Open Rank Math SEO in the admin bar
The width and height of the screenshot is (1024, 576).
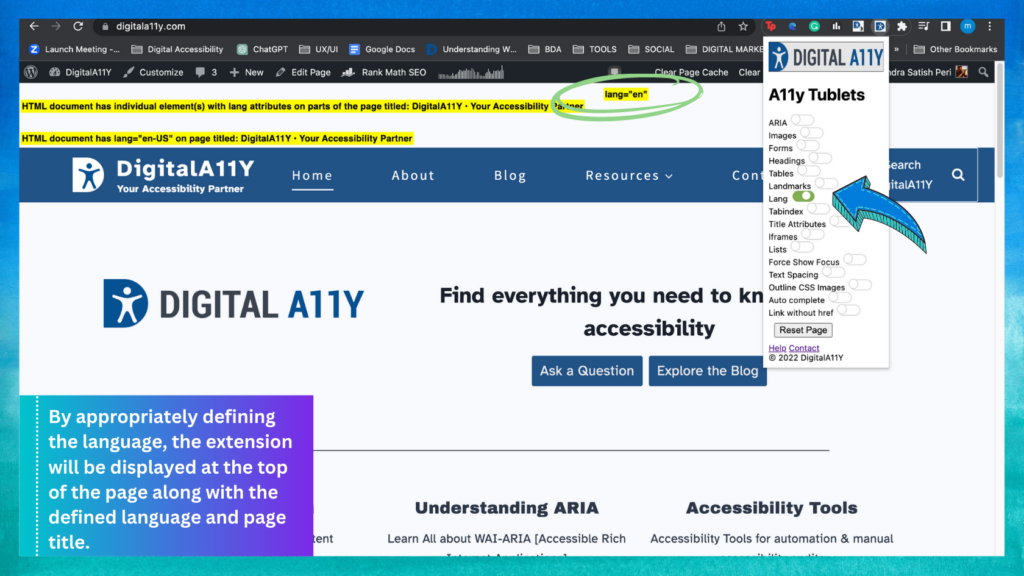384,72
